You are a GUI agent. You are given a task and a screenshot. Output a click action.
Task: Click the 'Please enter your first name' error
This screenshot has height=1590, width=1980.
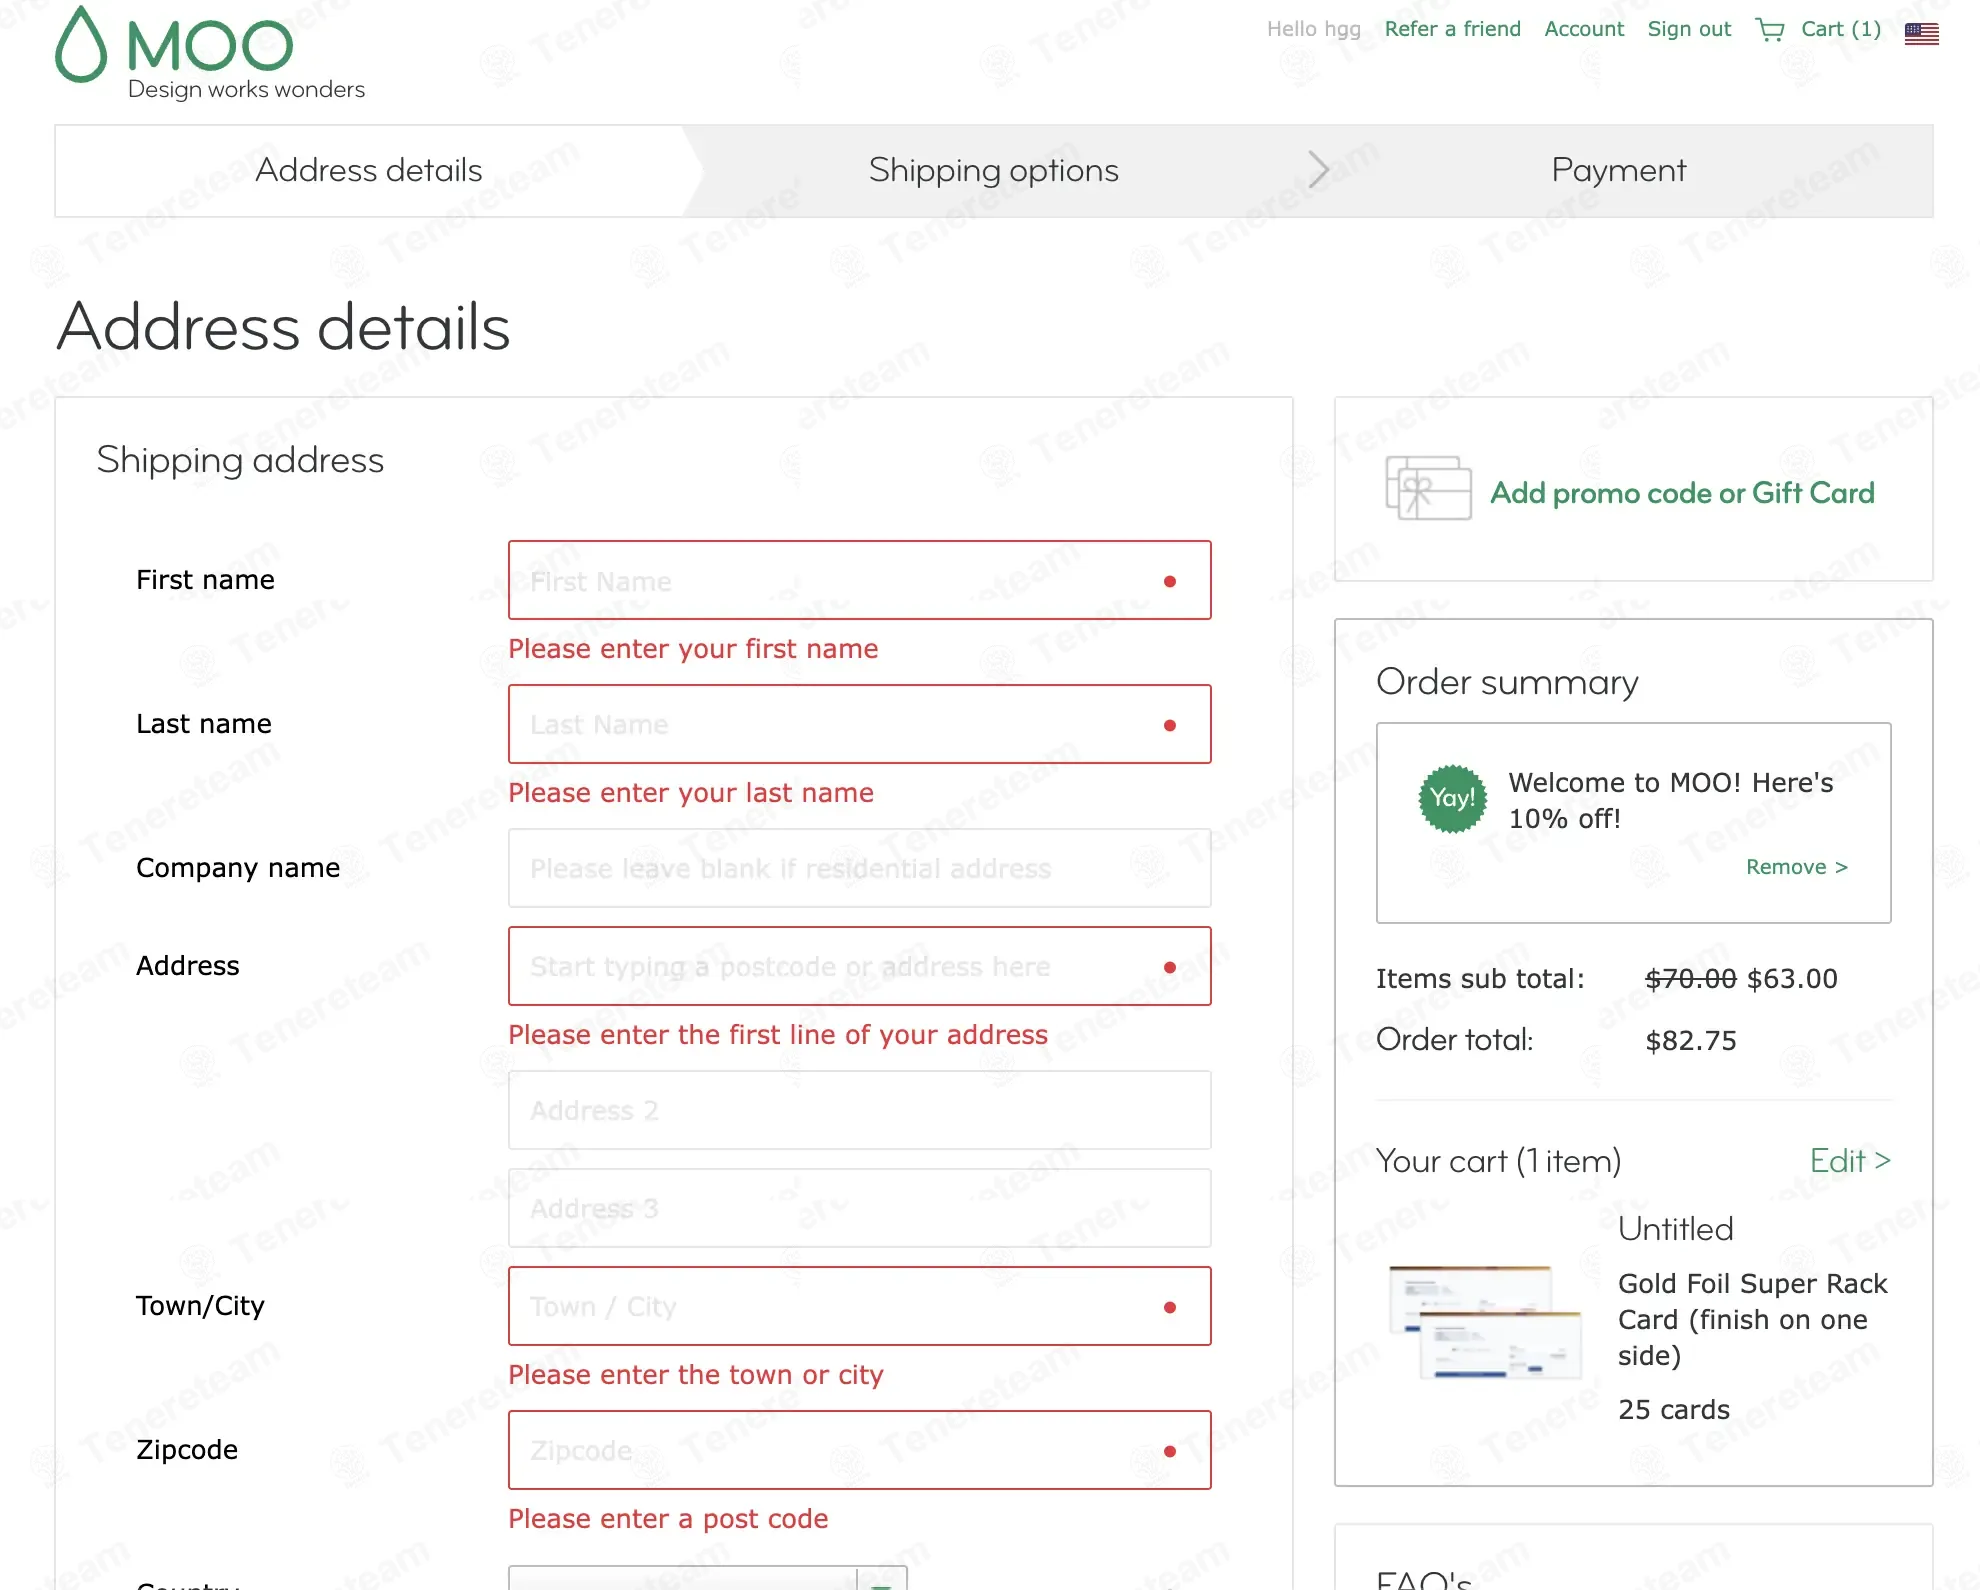(x=693, y=649)
